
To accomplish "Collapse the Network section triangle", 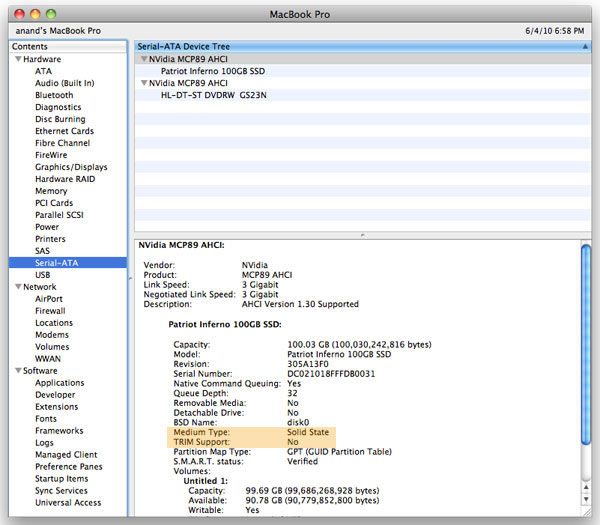I will pyautogui.click(x=18, y=287).
